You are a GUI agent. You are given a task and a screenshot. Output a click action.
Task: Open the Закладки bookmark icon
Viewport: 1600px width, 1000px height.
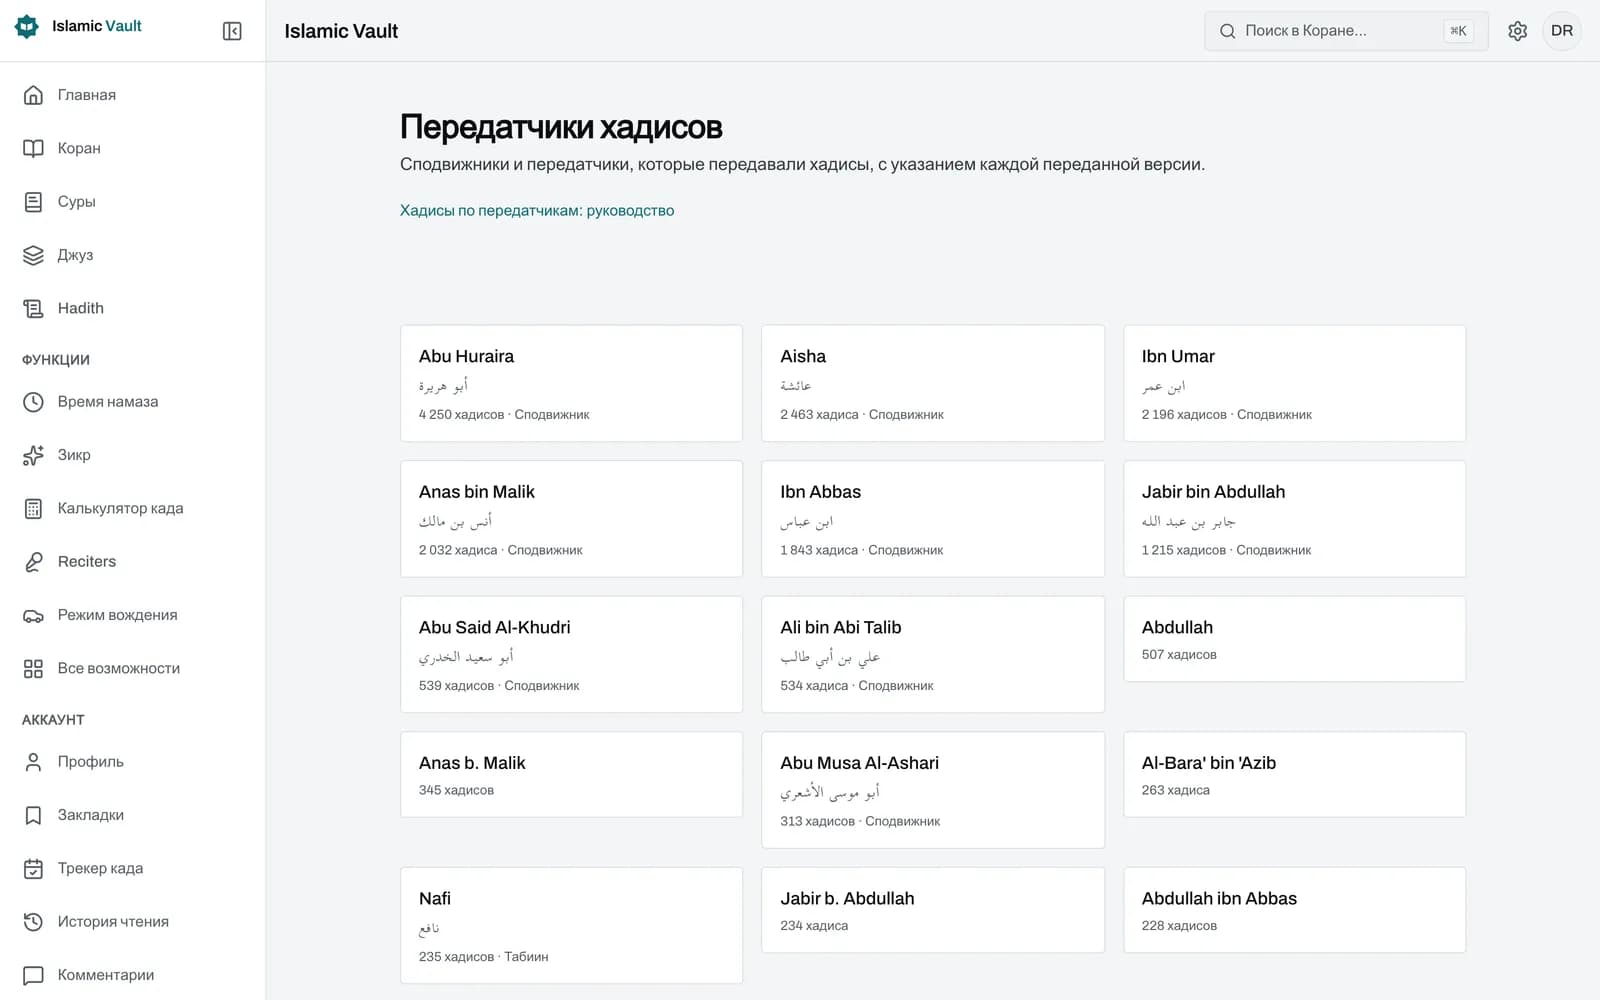point(33,815)
